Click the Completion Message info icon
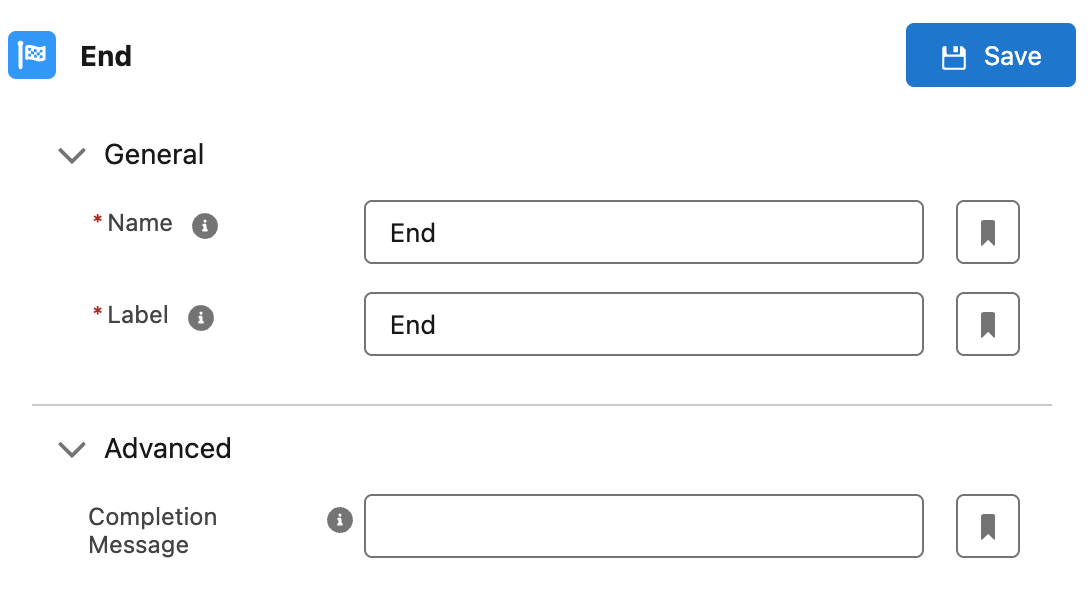The width and height of the screenshot is (1088, 594). coord(340,520)
